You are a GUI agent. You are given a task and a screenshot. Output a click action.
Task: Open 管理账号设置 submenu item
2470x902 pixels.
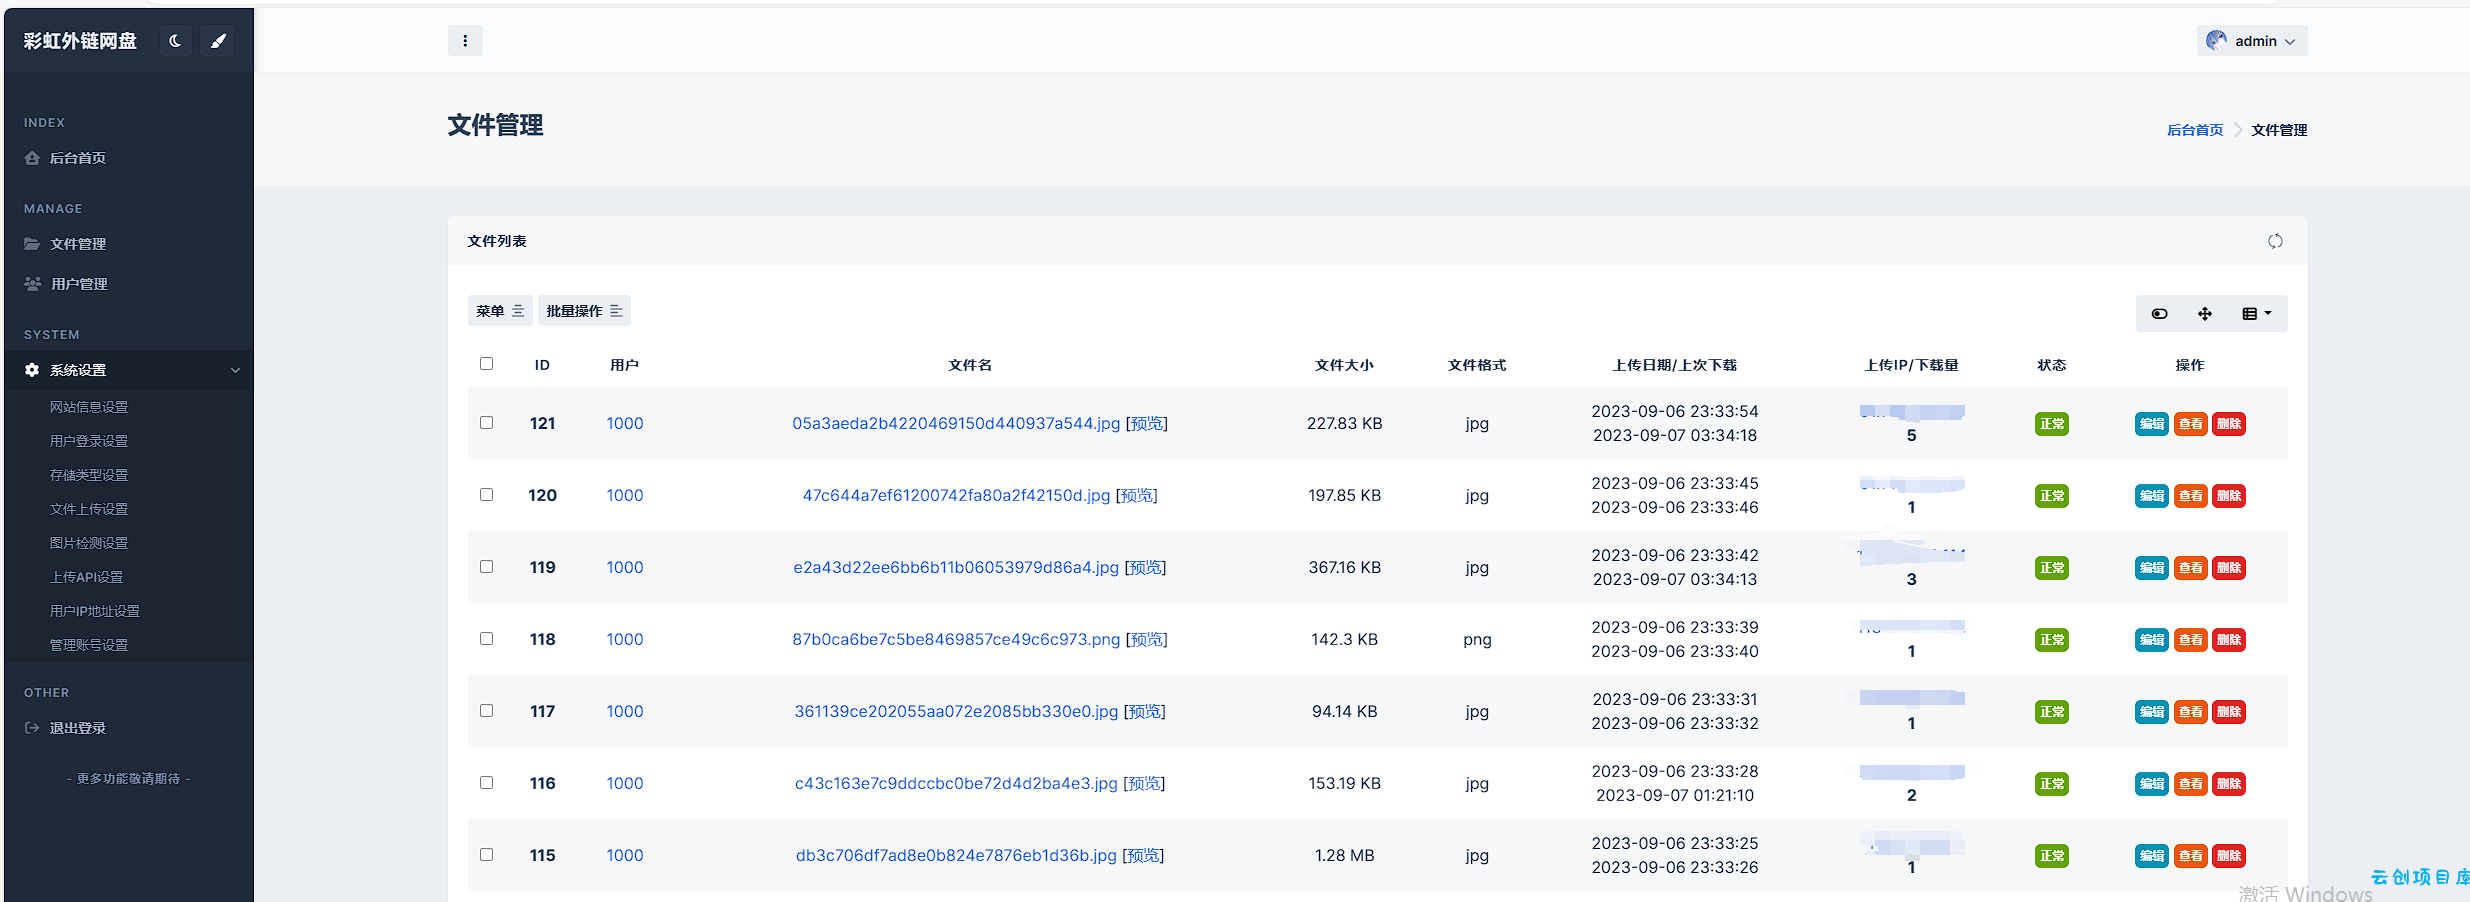(89, 645)
